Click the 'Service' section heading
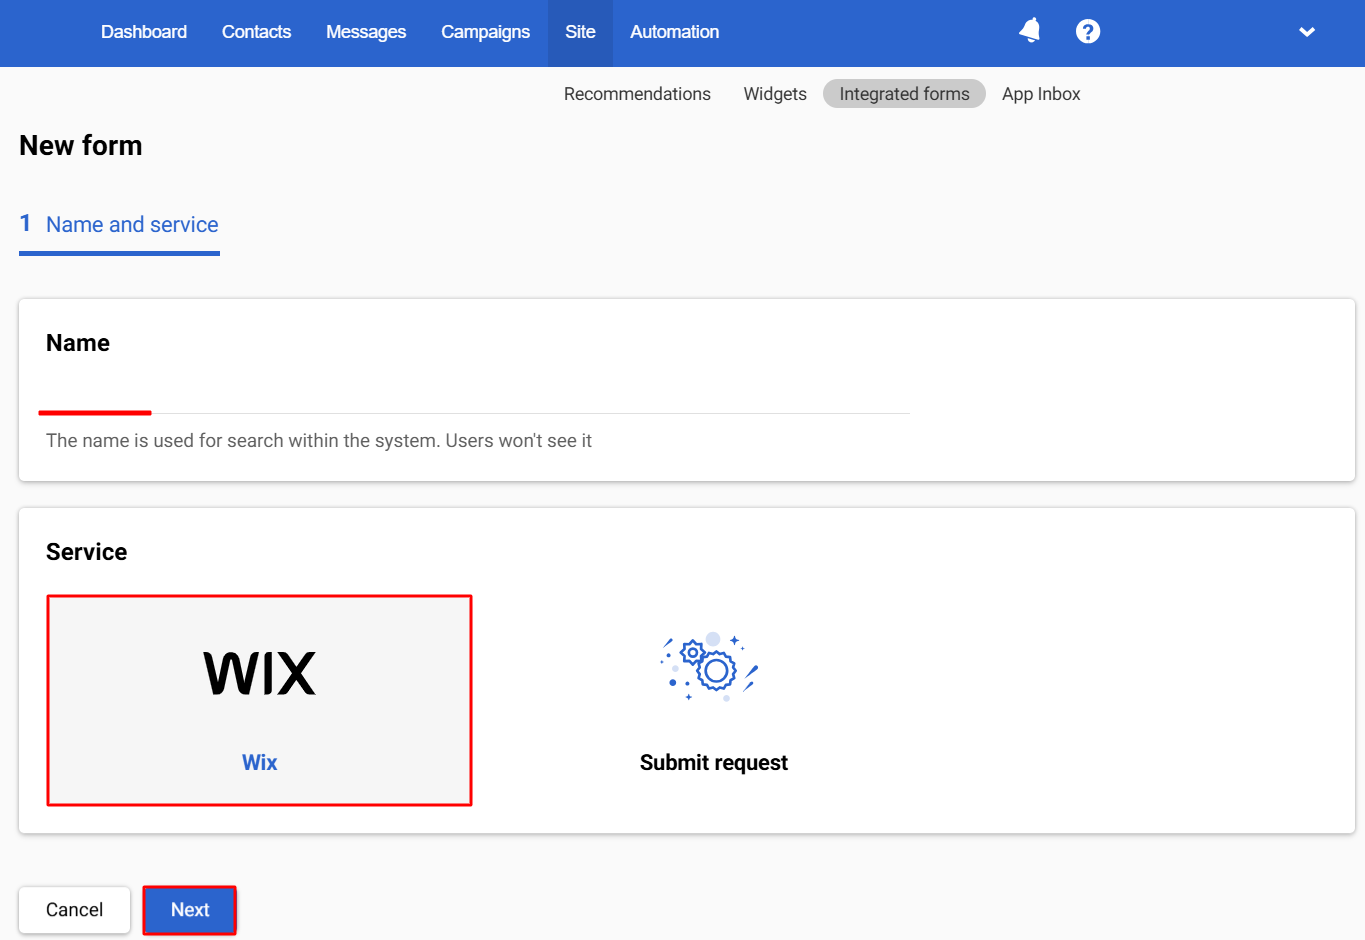The width and height of the screenshot is (1365, 940). [x=87, y=552]
